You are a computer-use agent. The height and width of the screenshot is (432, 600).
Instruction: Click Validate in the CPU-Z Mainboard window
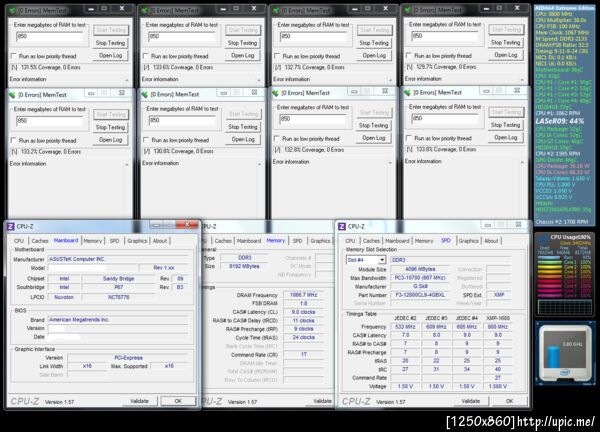pyautogui.click(x=139, y=401)
